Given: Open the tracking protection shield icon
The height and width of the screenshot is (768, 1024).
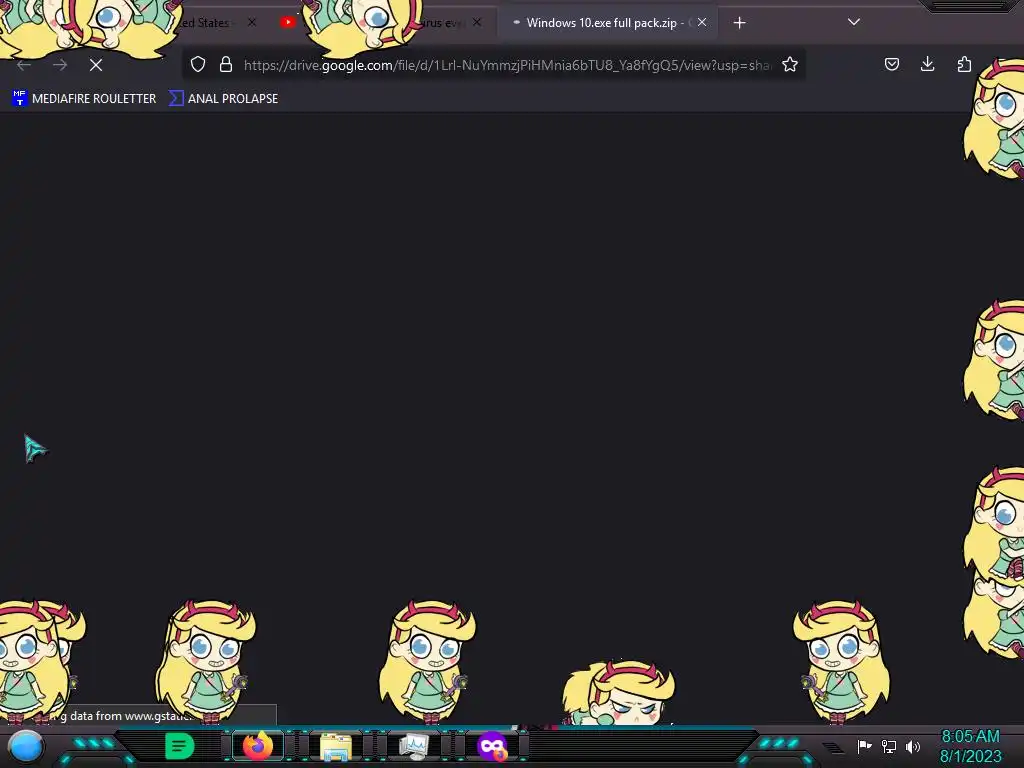Looking at the screenshot, I should (198, 64).
